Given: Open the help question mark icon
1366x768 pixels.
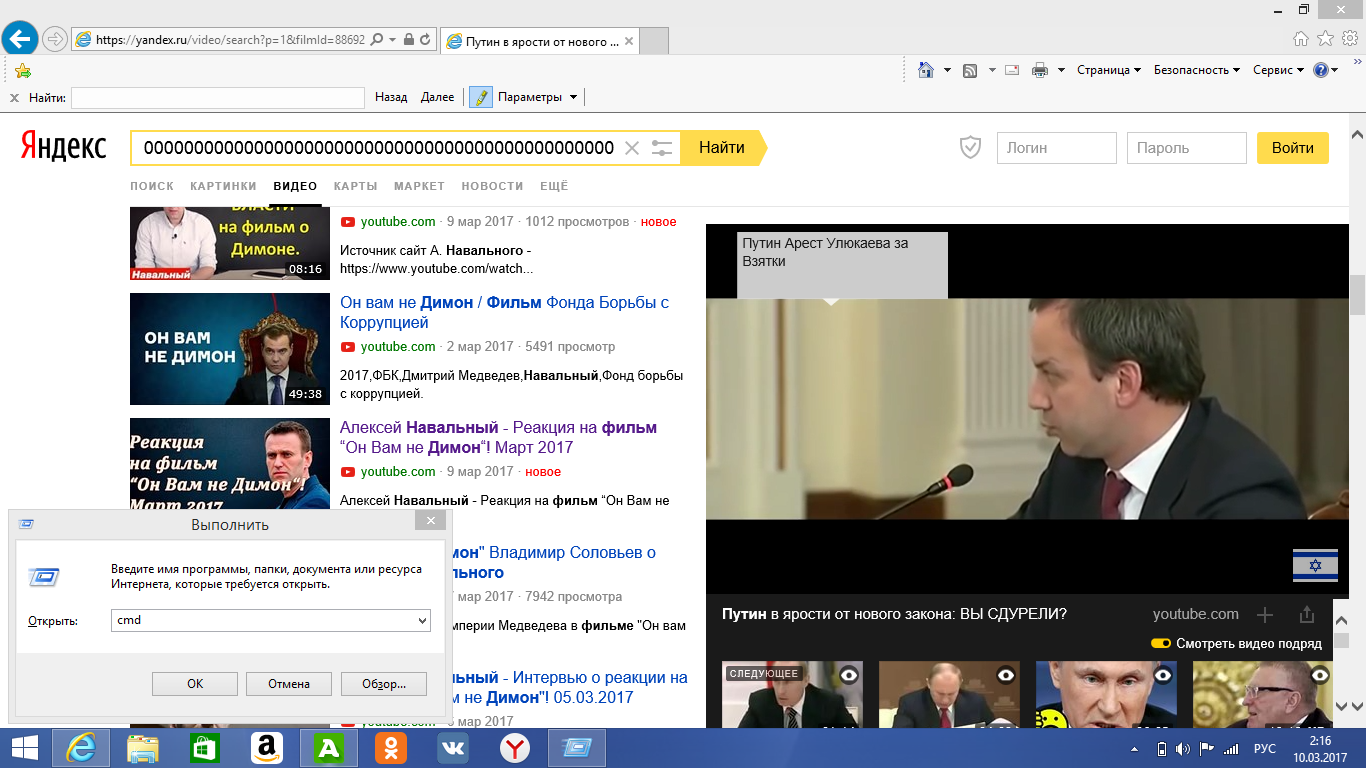Looking at the screenshot, I should pyautogui.click(x=1321, y=70).
